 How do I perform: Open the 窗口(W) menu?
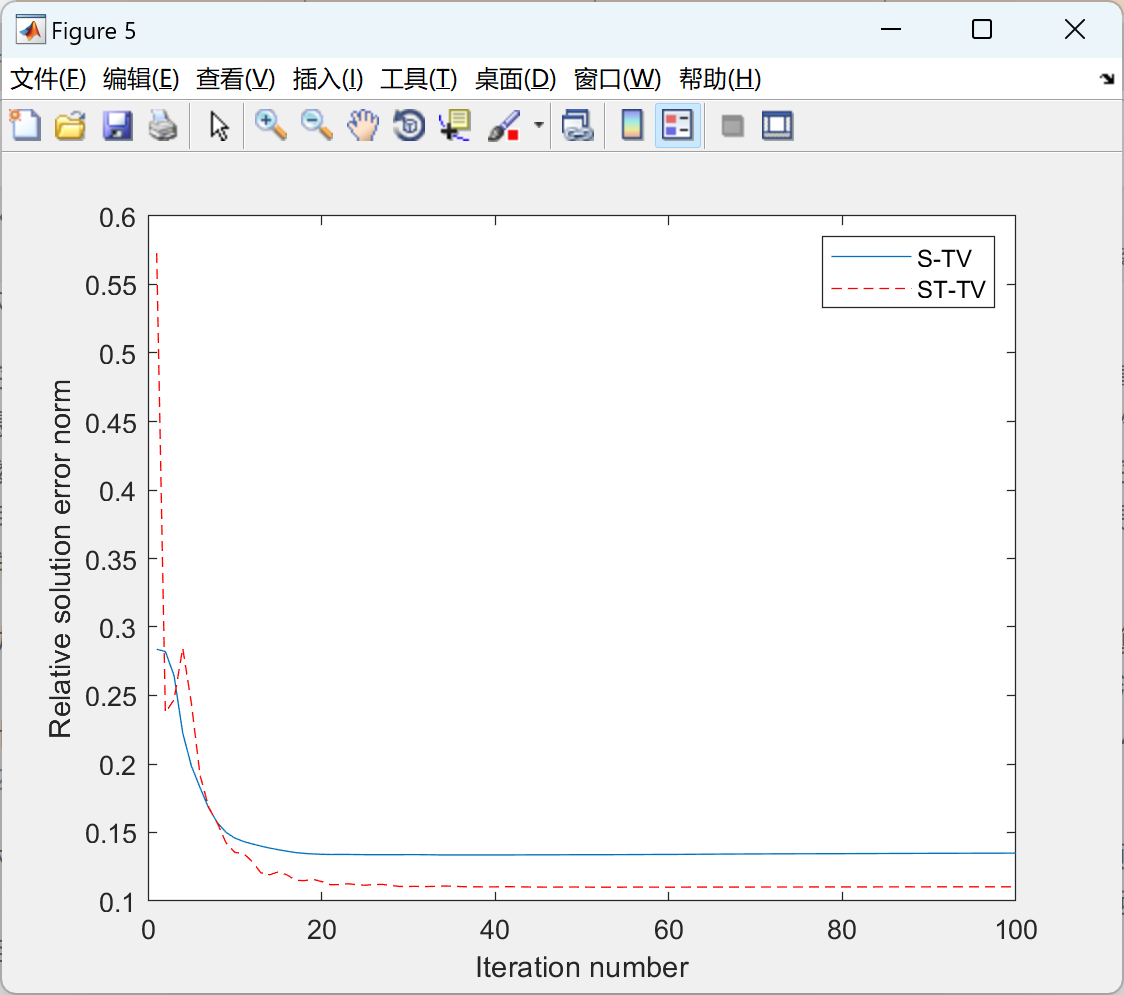(x=617, y=79)
